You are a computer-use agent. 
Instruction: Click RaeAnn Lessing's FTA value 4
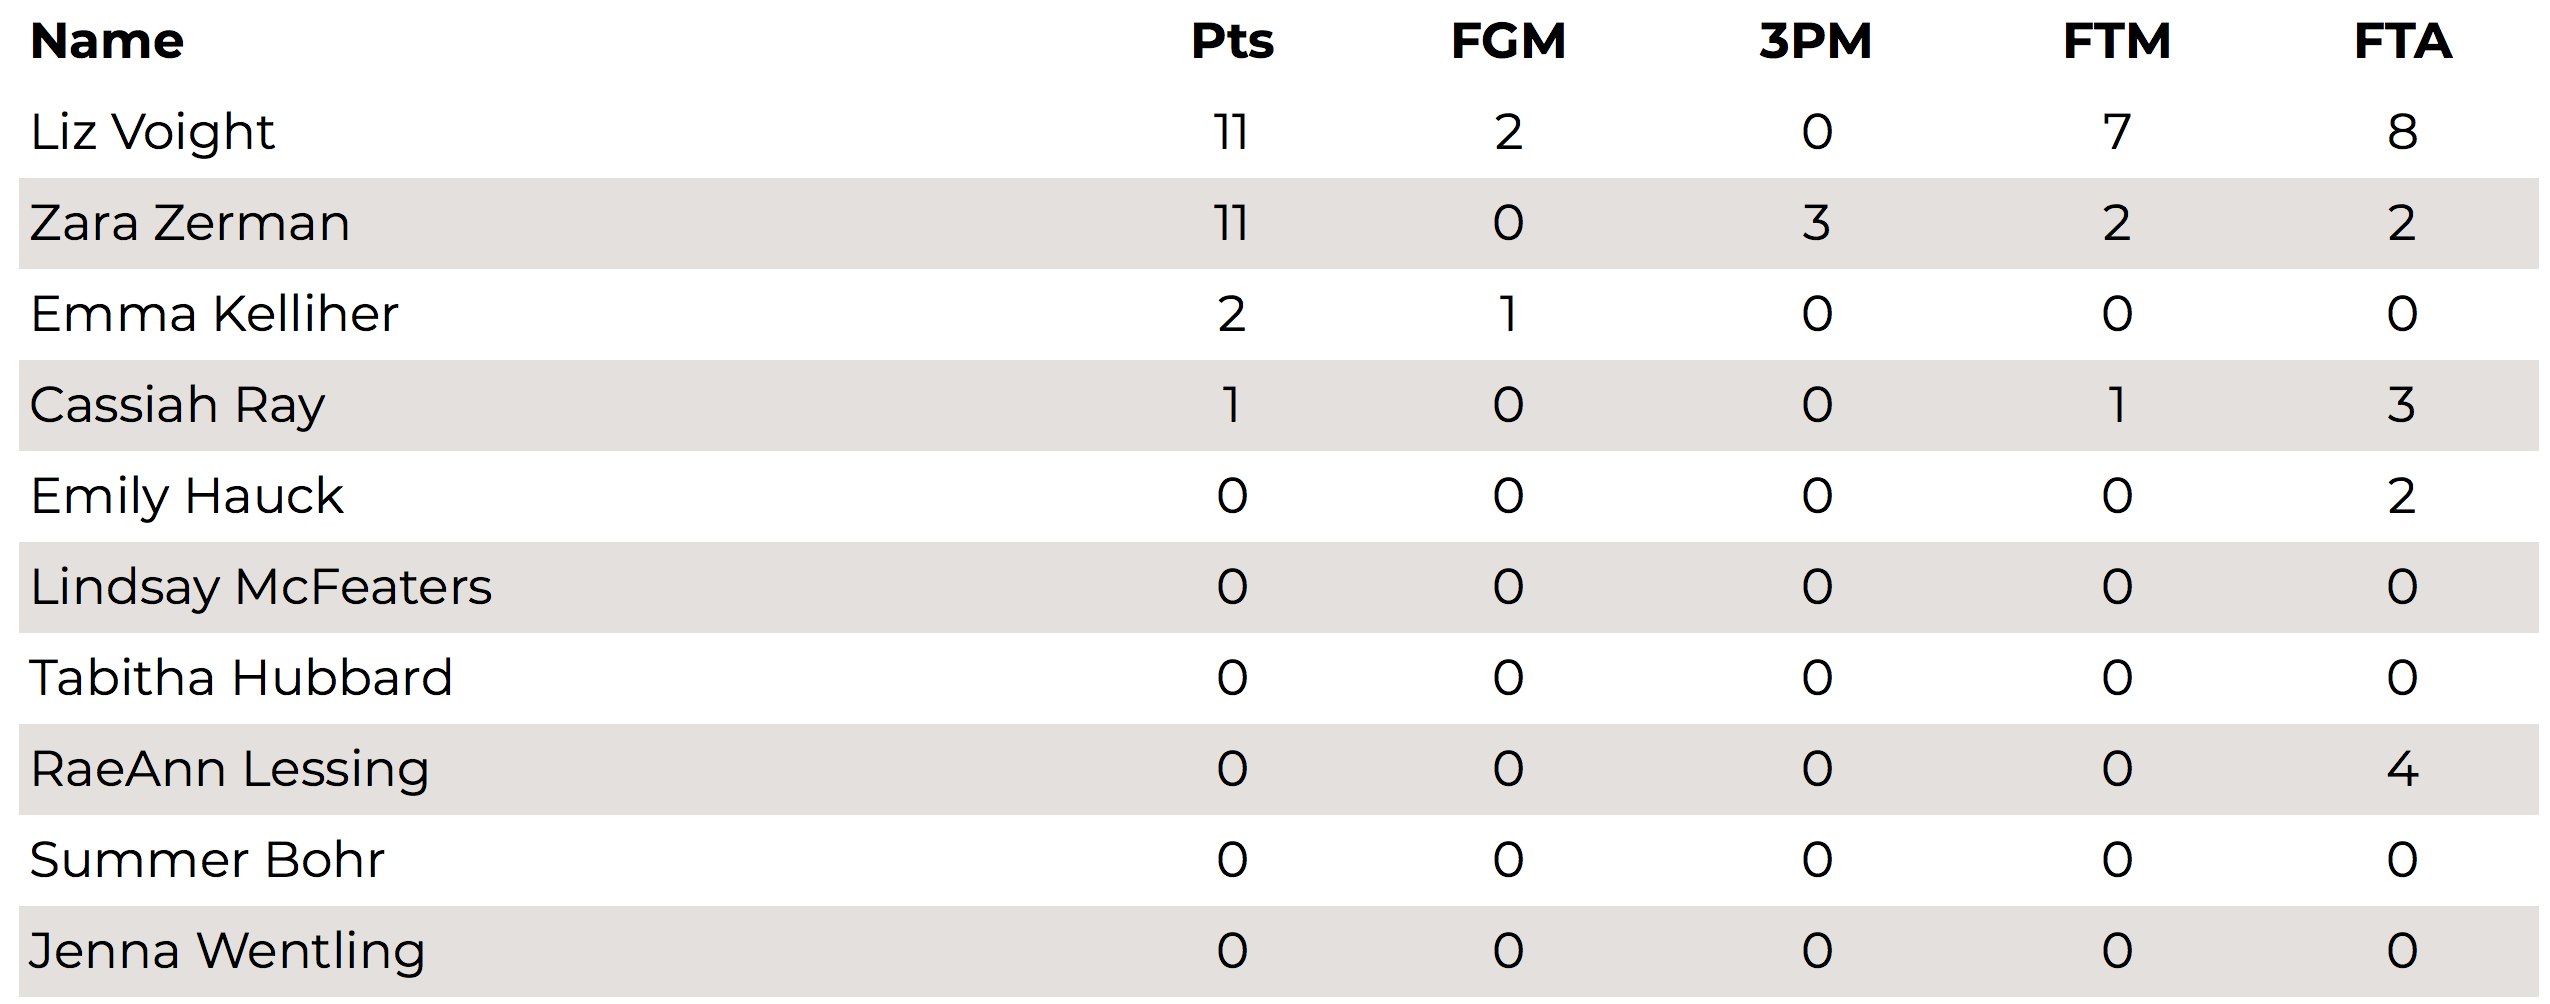(2402, 769)
